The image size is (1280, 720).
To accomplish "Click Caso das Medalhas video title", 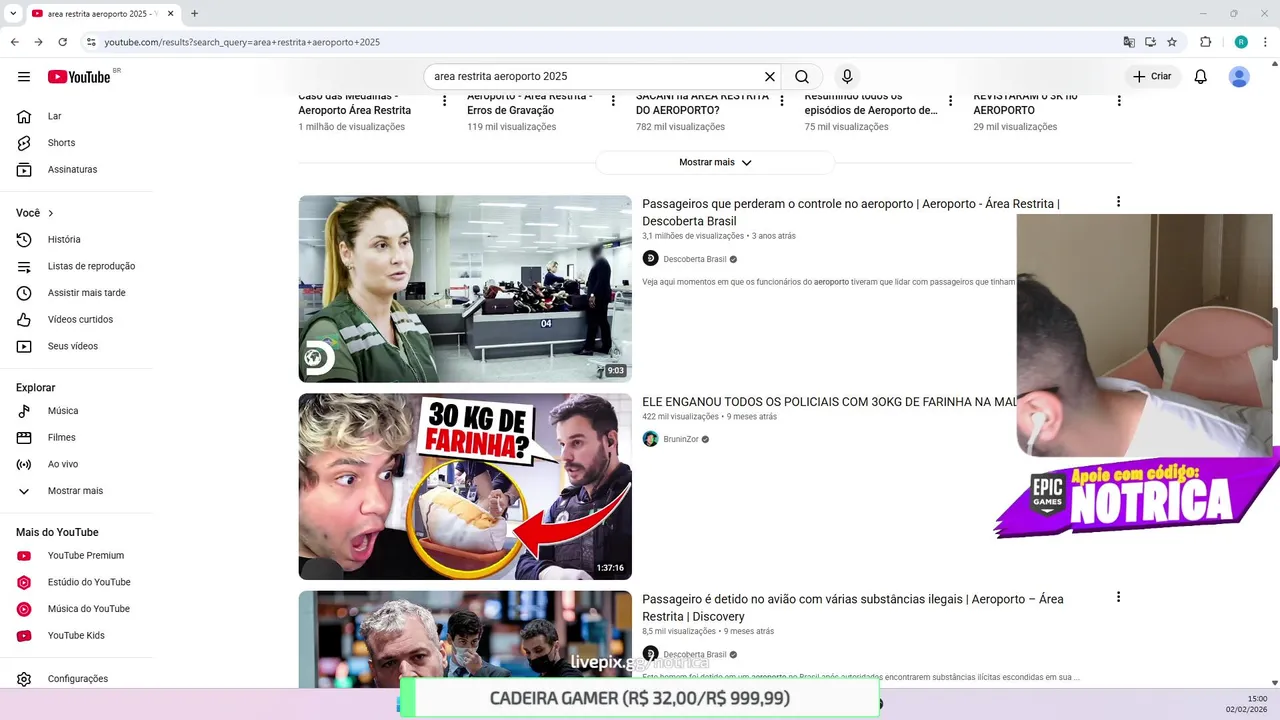I will (355, 103).
